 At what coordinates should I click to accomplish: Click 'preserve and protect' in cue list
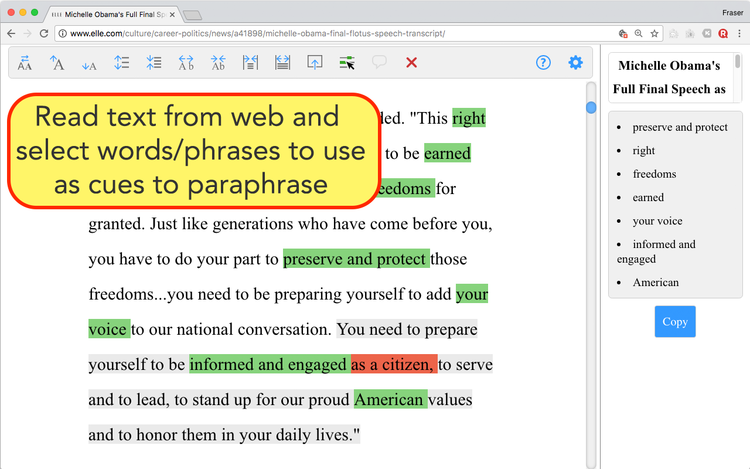[x=680, y=127]
